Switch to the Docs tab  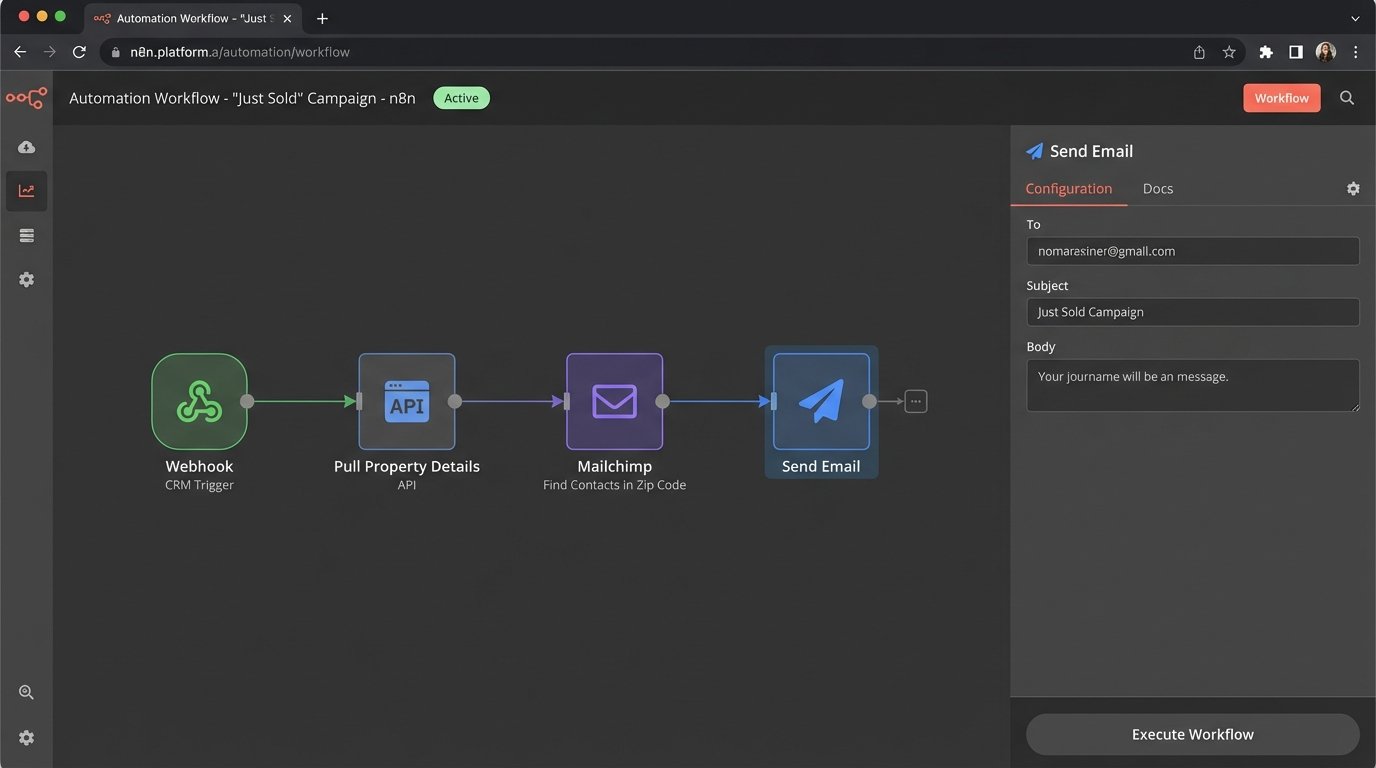pos(1158,189)
